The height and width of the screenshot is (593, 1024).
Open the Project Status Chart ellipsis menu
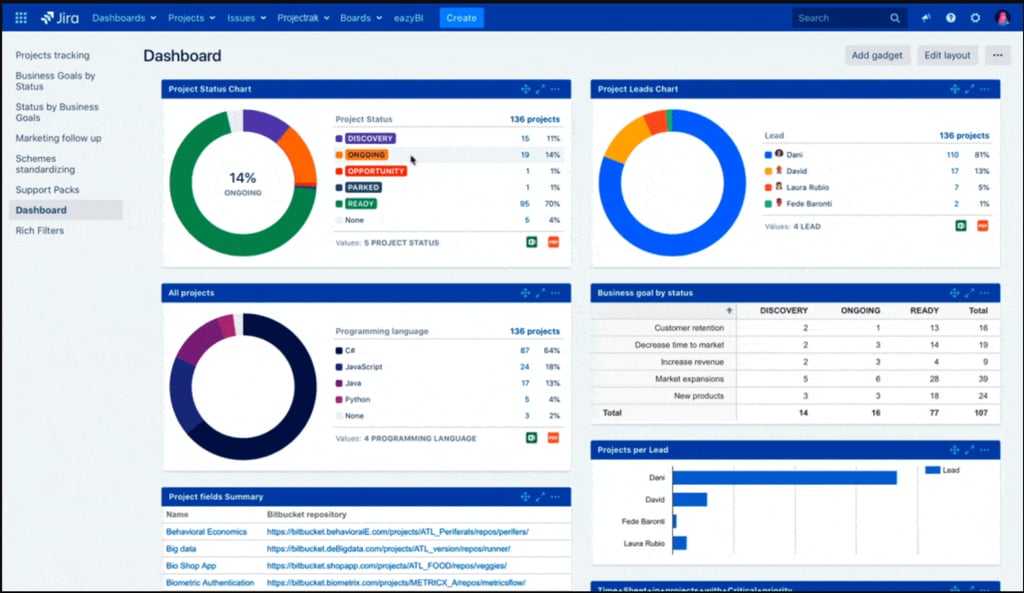click(x=557, y=88)
